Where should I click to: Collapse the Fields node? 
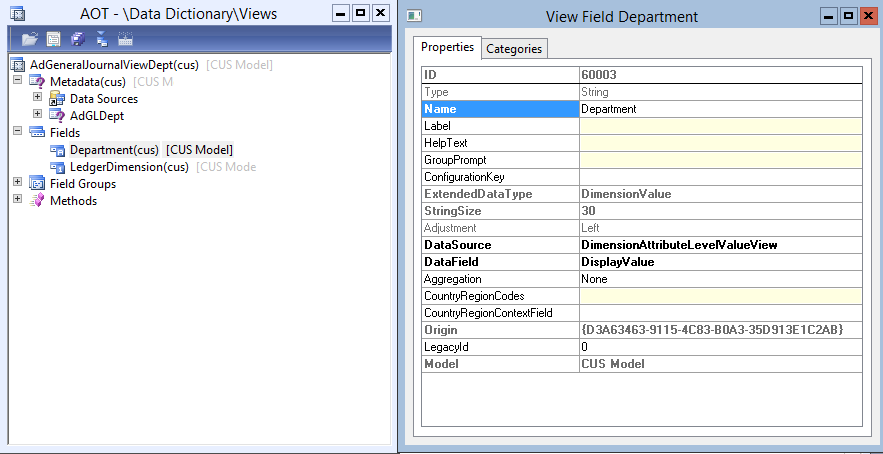pos(17,131)
